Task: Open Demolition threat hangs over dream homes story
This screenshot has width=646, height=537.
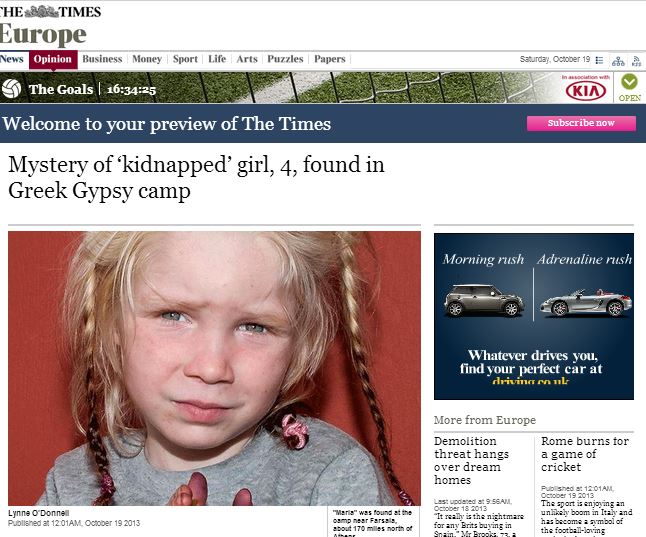Action: click(471, 460)
